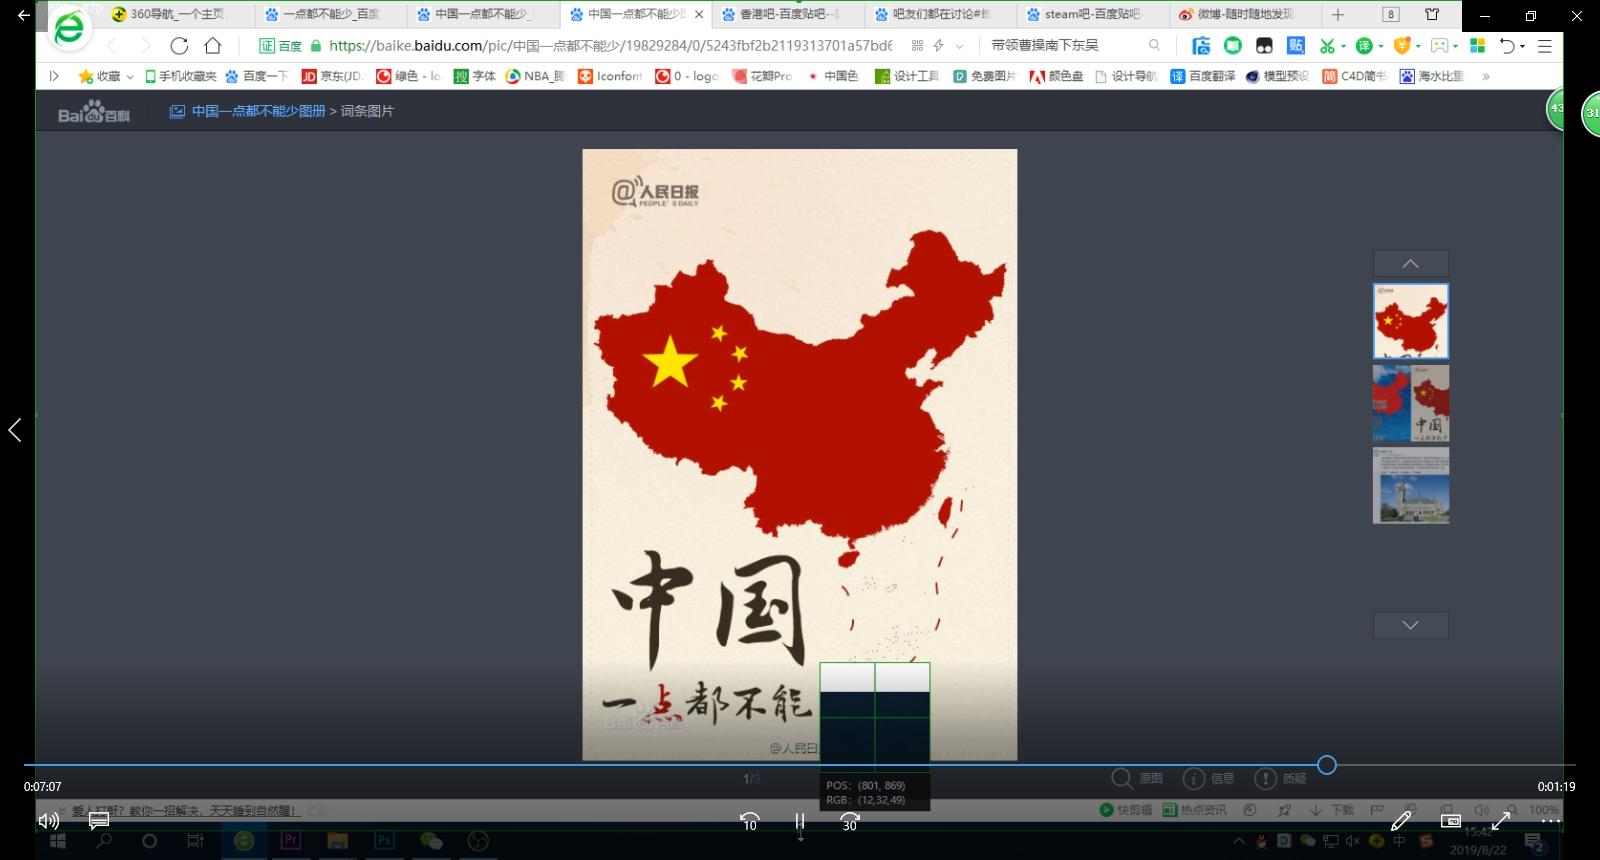Click the Baidu Baike logo
The image size is (1600, 860).
pos(94,112)
